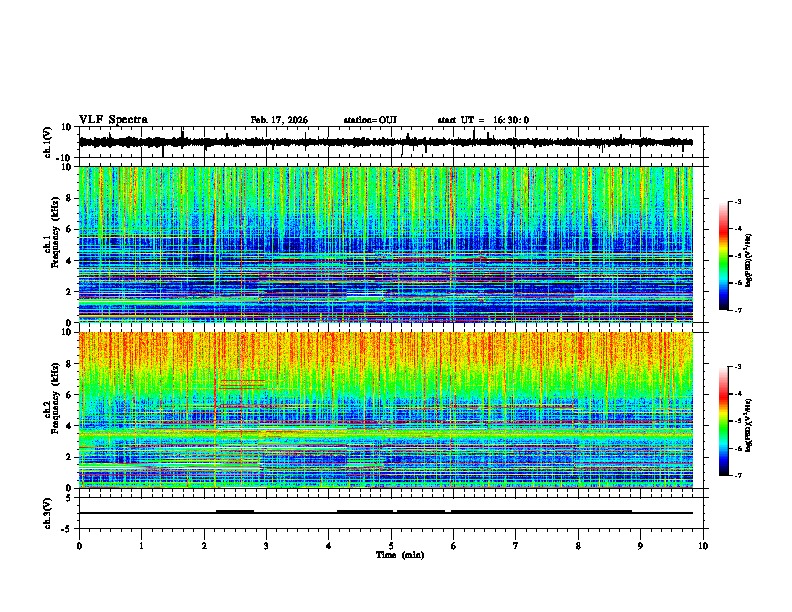
Task: Click the ch.3 raised bar spanning minutes 6 to 9
Action: (541, 512)
